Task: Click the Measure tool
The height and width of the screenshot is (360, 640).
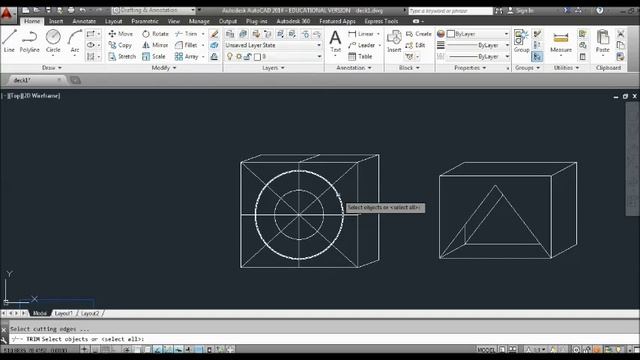Action: point(561,42)
